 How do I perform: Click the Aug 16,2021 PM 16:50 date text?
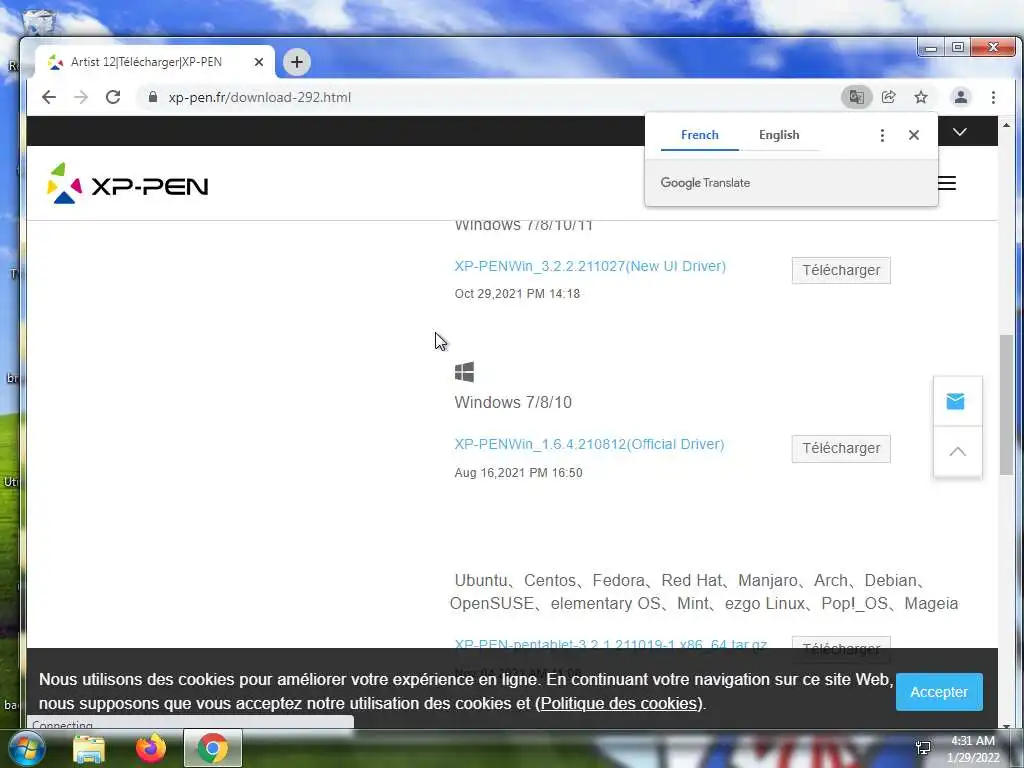pyautogui.click(x=519, y=473)
